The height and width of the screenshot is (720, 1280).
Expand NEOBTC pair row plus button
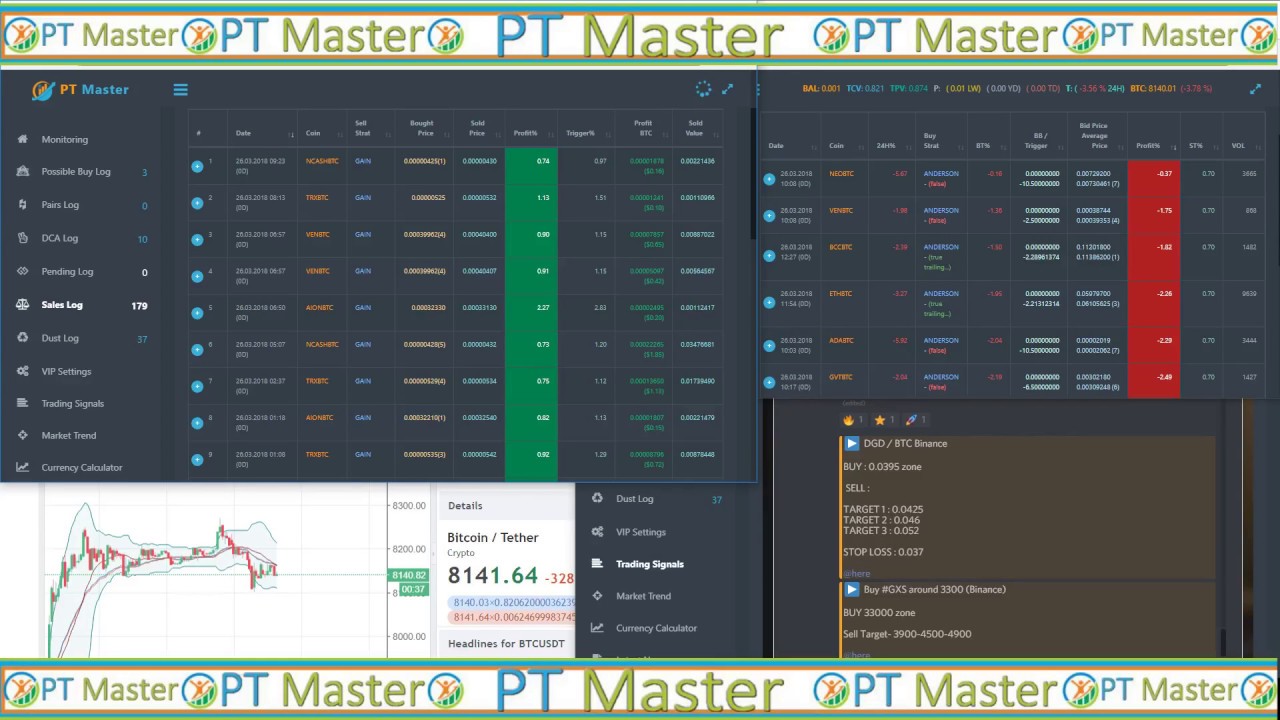[x=769, y=179]
